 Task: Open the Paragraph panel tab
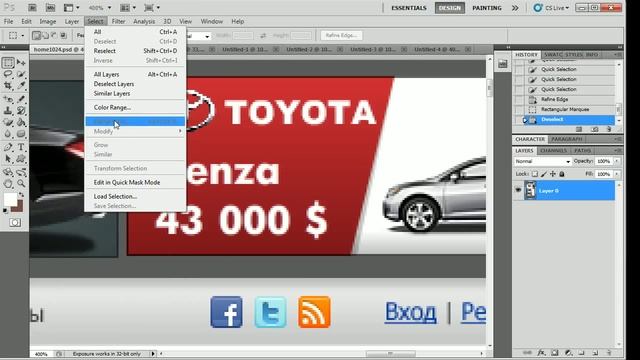(x=567, y=139)
